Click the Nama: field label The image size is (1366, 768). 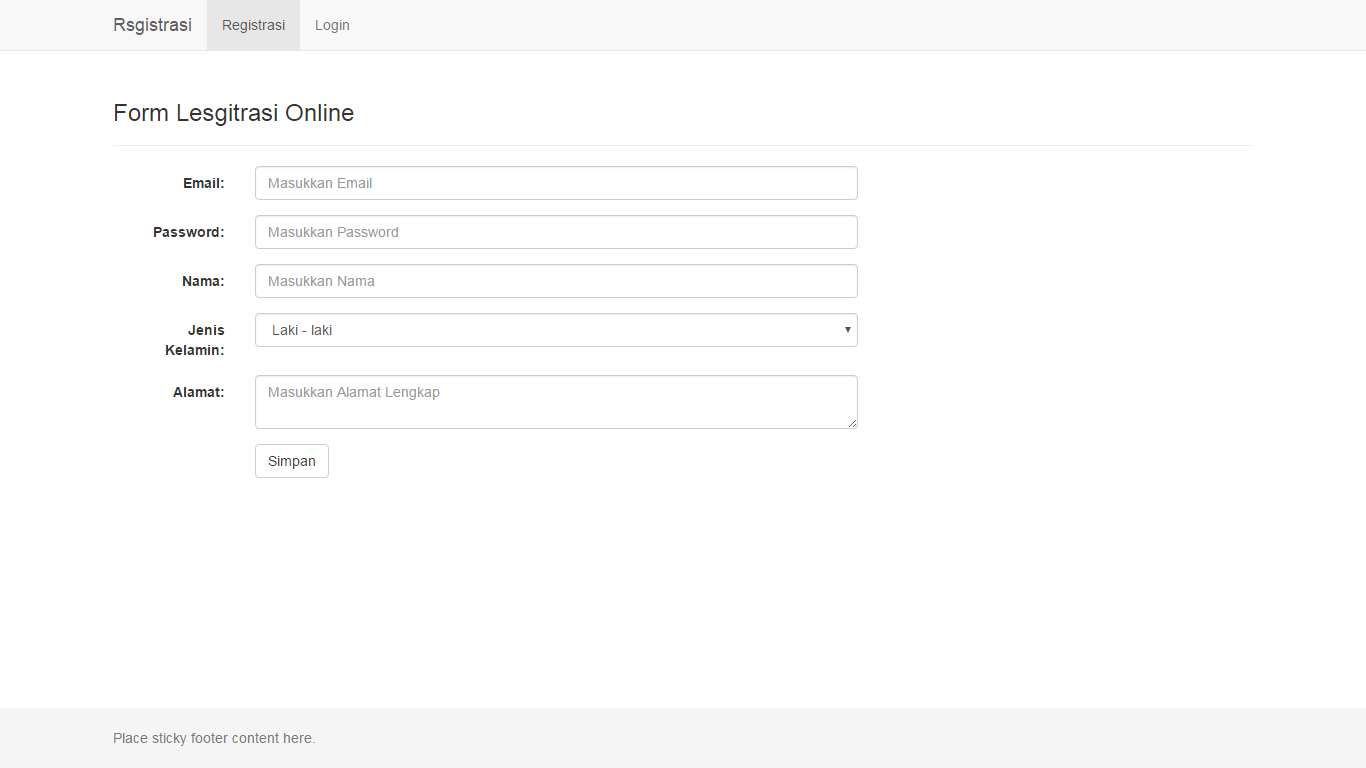(x=203, y=281)
